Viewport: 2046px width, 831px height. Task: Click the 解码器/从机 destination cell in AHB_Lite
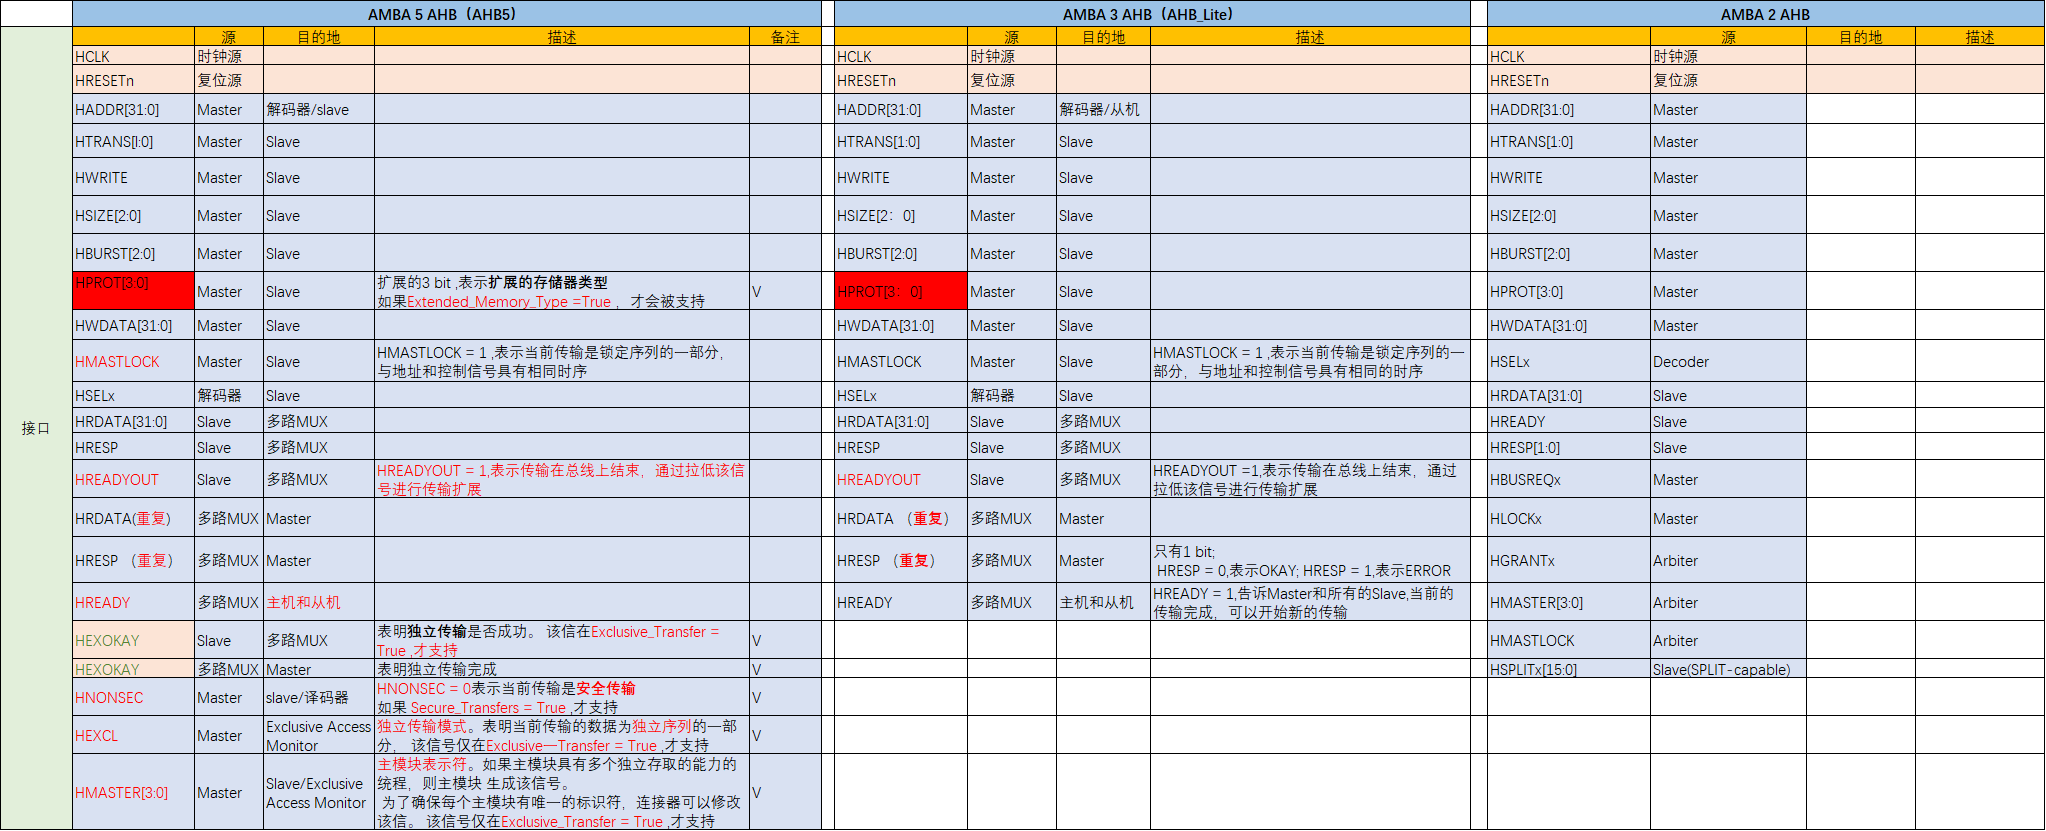point(1103,109)
